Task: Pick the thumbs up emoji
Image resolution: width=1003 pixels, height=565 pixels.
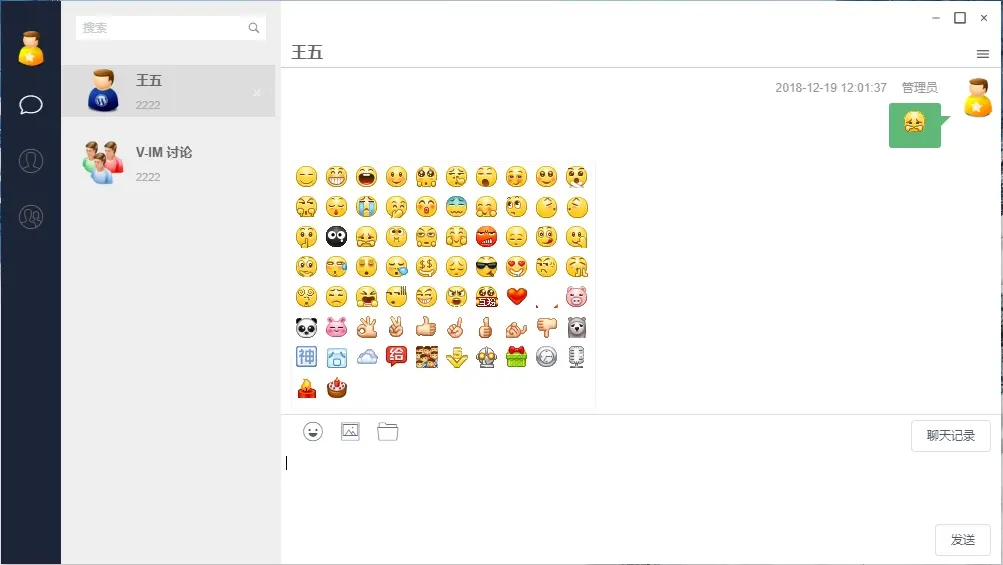Action: pyautogui.click(x=426, y=327)
